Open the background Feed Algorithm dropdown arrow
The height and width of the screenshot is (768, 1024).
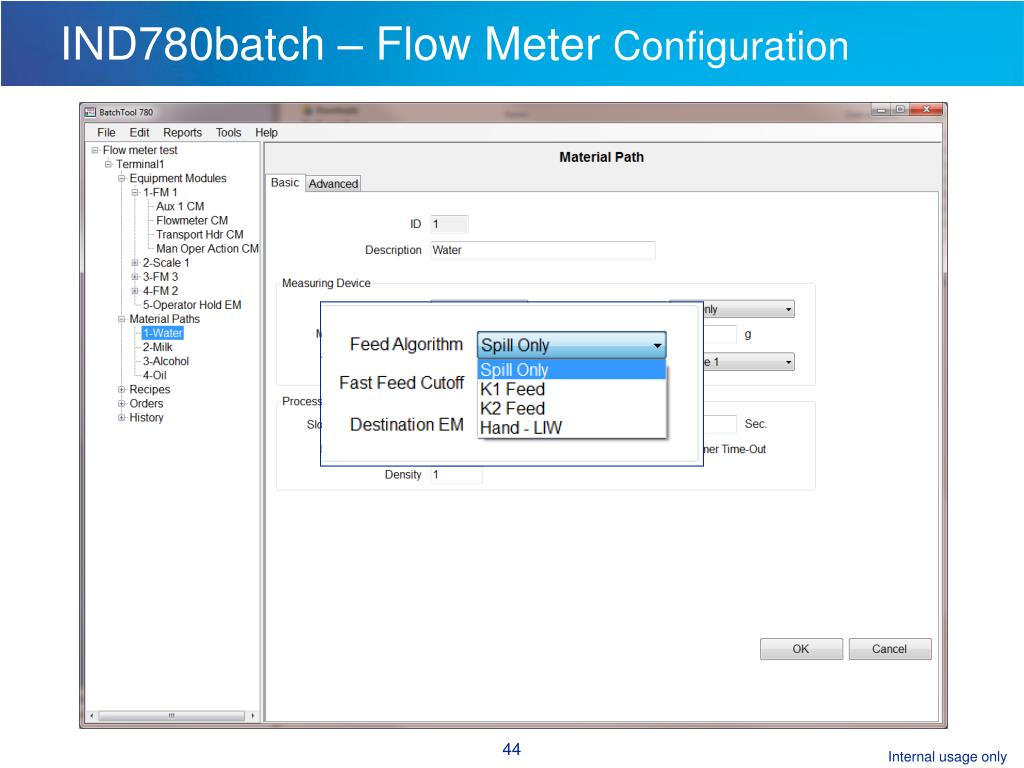click(788, 309)
